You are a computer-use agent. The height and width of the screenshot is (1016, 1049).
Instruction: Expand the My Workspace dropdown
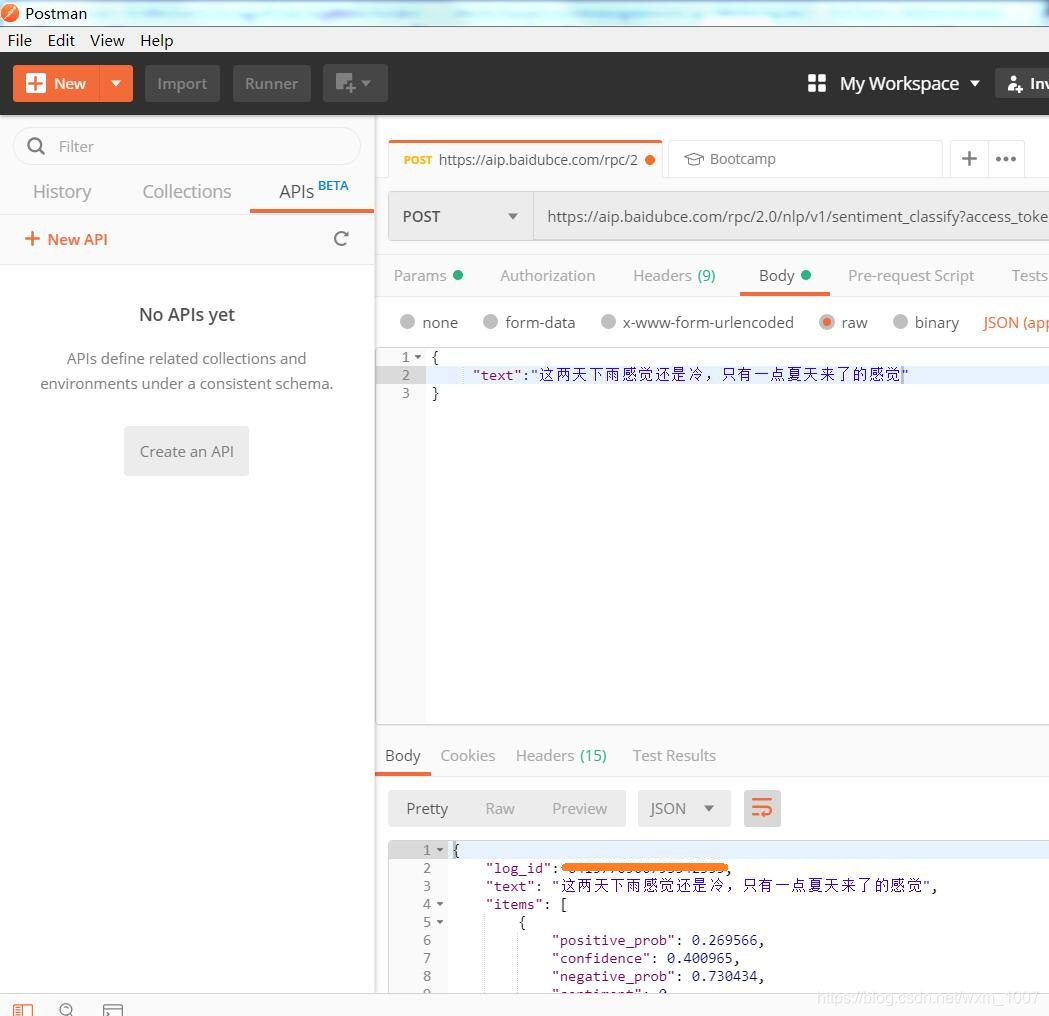pyautogui.click(x=909, y=84)
